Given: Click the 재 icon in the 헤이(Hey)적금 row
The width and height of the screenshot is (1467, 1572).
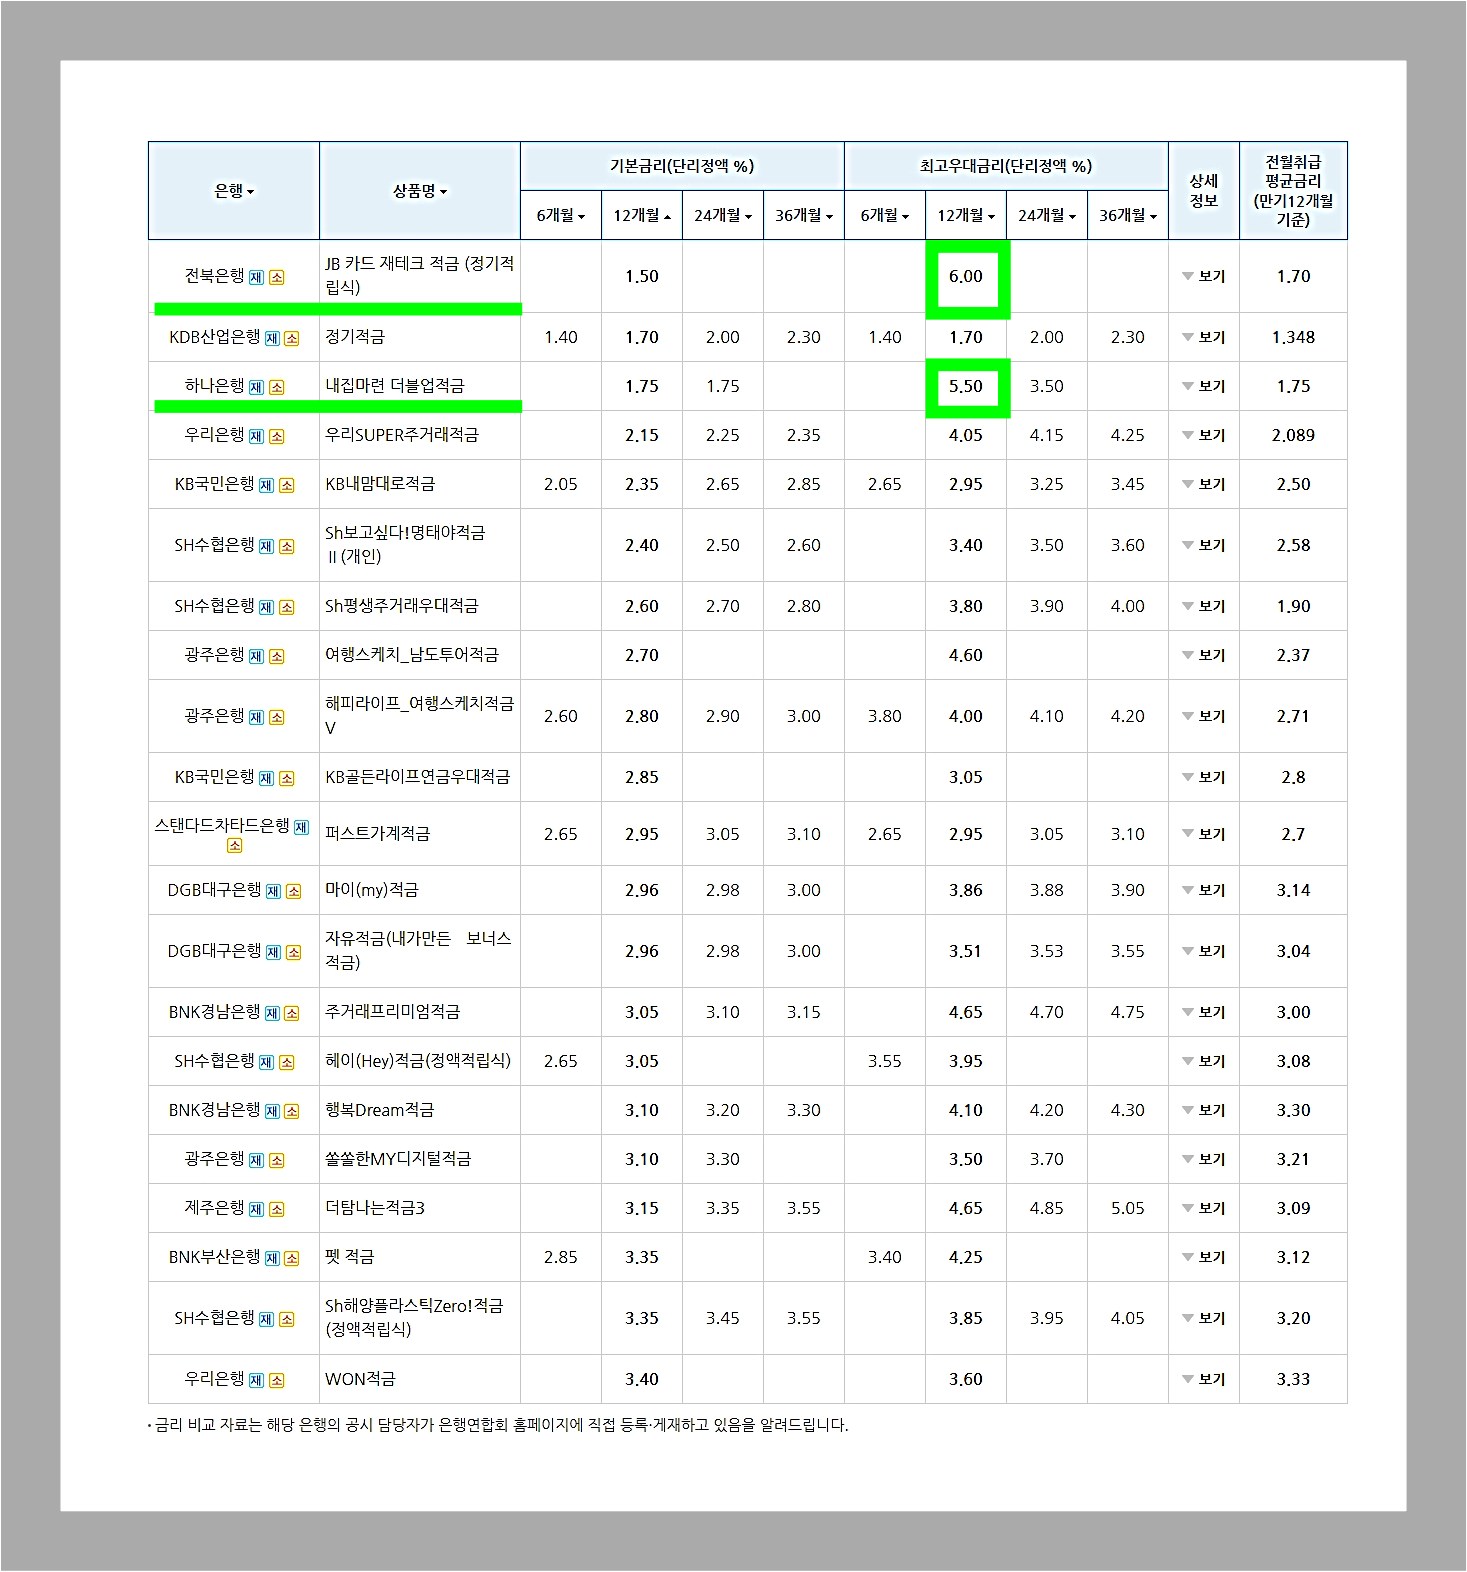Looking at the screenshot, I should [266, 1063].
